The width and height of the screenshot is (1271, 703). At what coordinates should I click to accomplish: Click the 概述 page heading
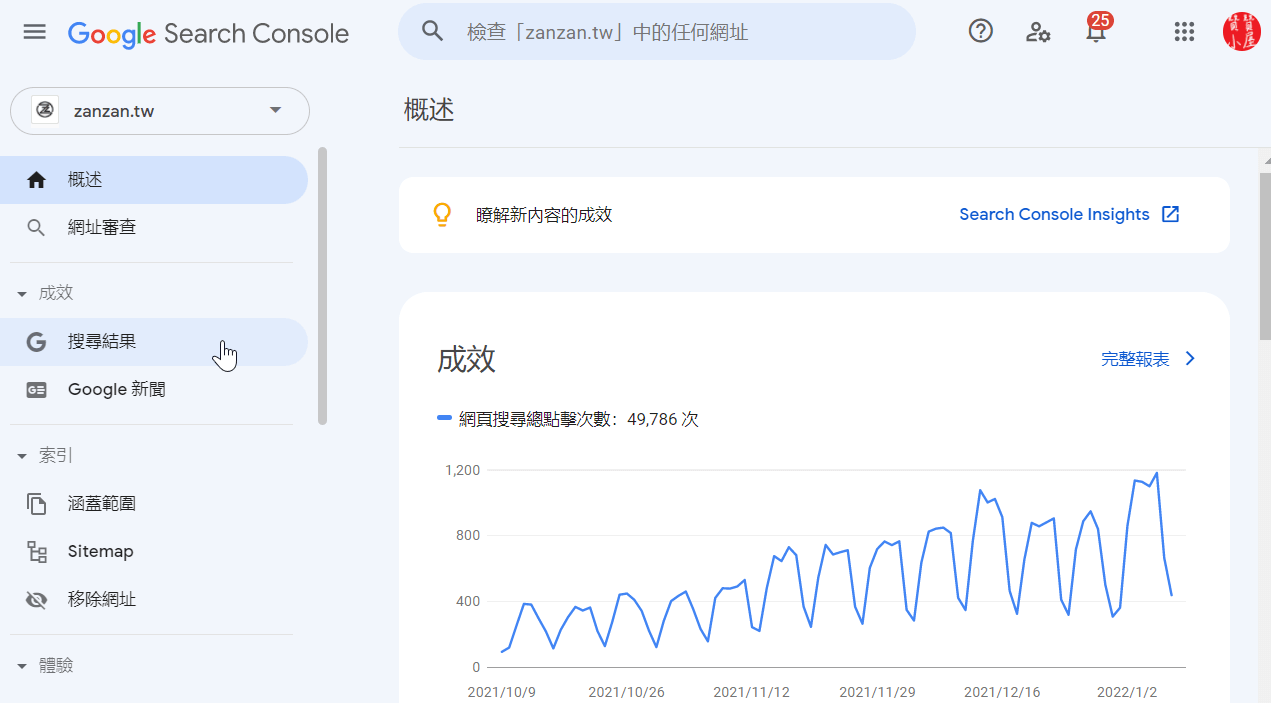tap(429, 110)
